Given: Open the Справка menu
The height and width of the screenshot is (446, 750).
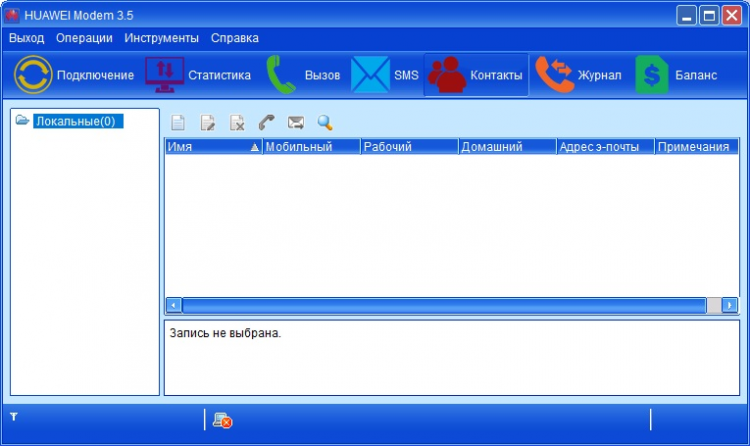Looking at the screenshot, I should [234, 38].
